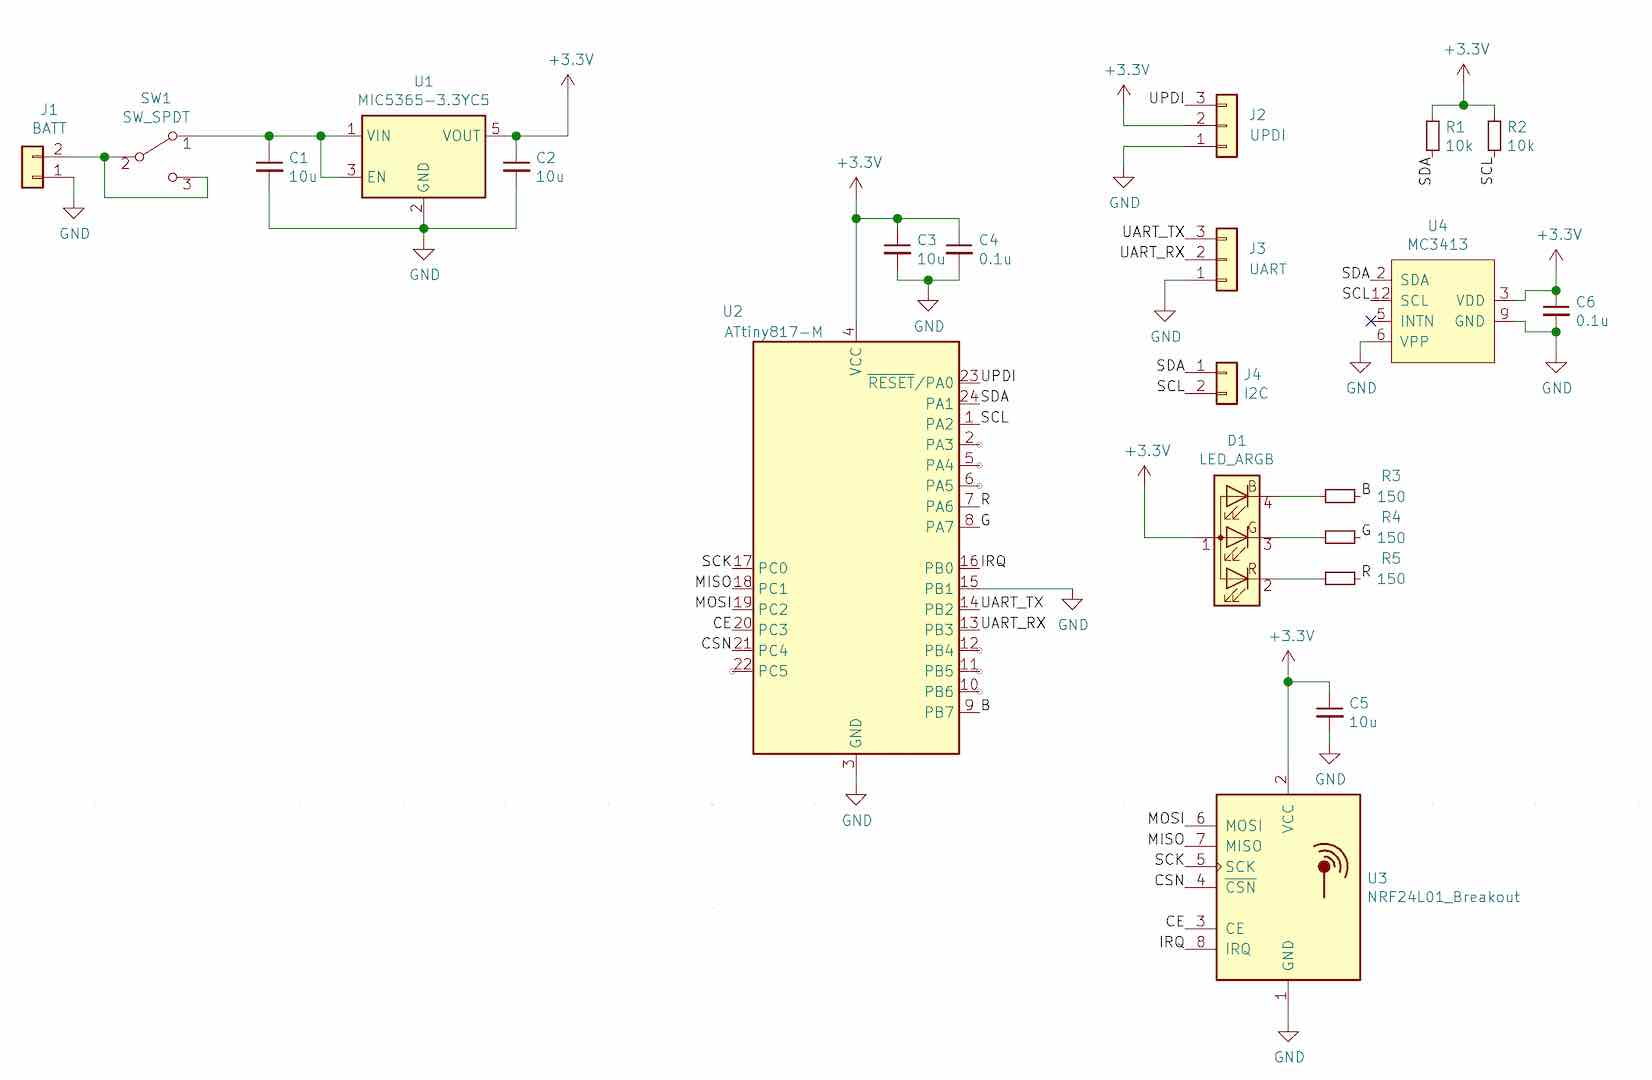Viewport: 1652px width, 1080px height.
Task: Select the J4 I2C connector symbol
Action: tap(1225, 383)
